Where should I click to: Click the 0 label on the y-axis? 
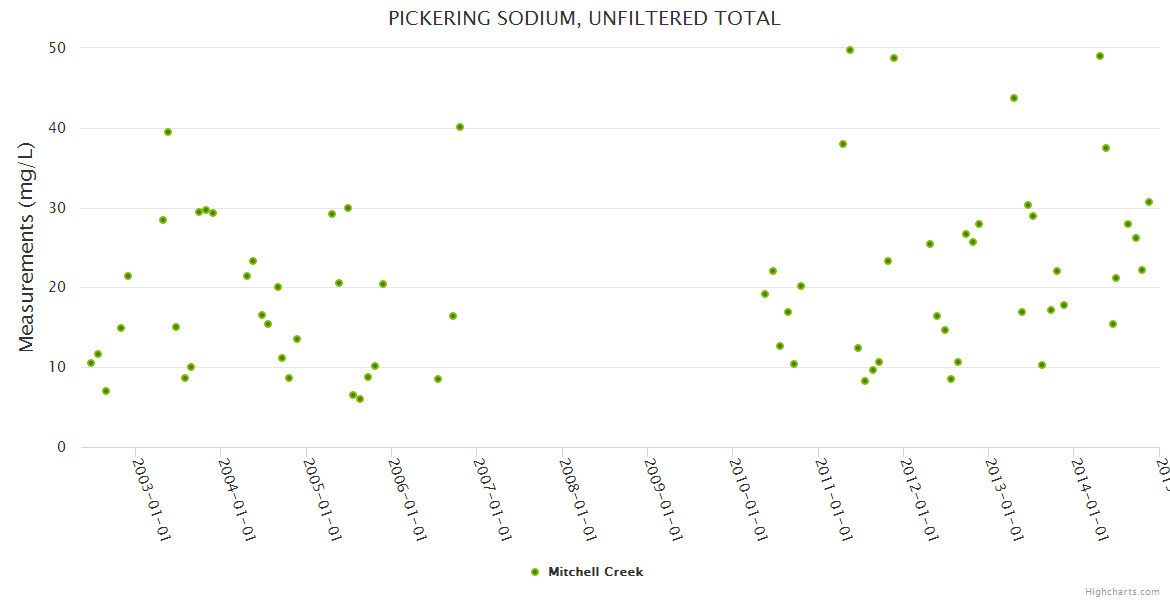coord(61,447)
